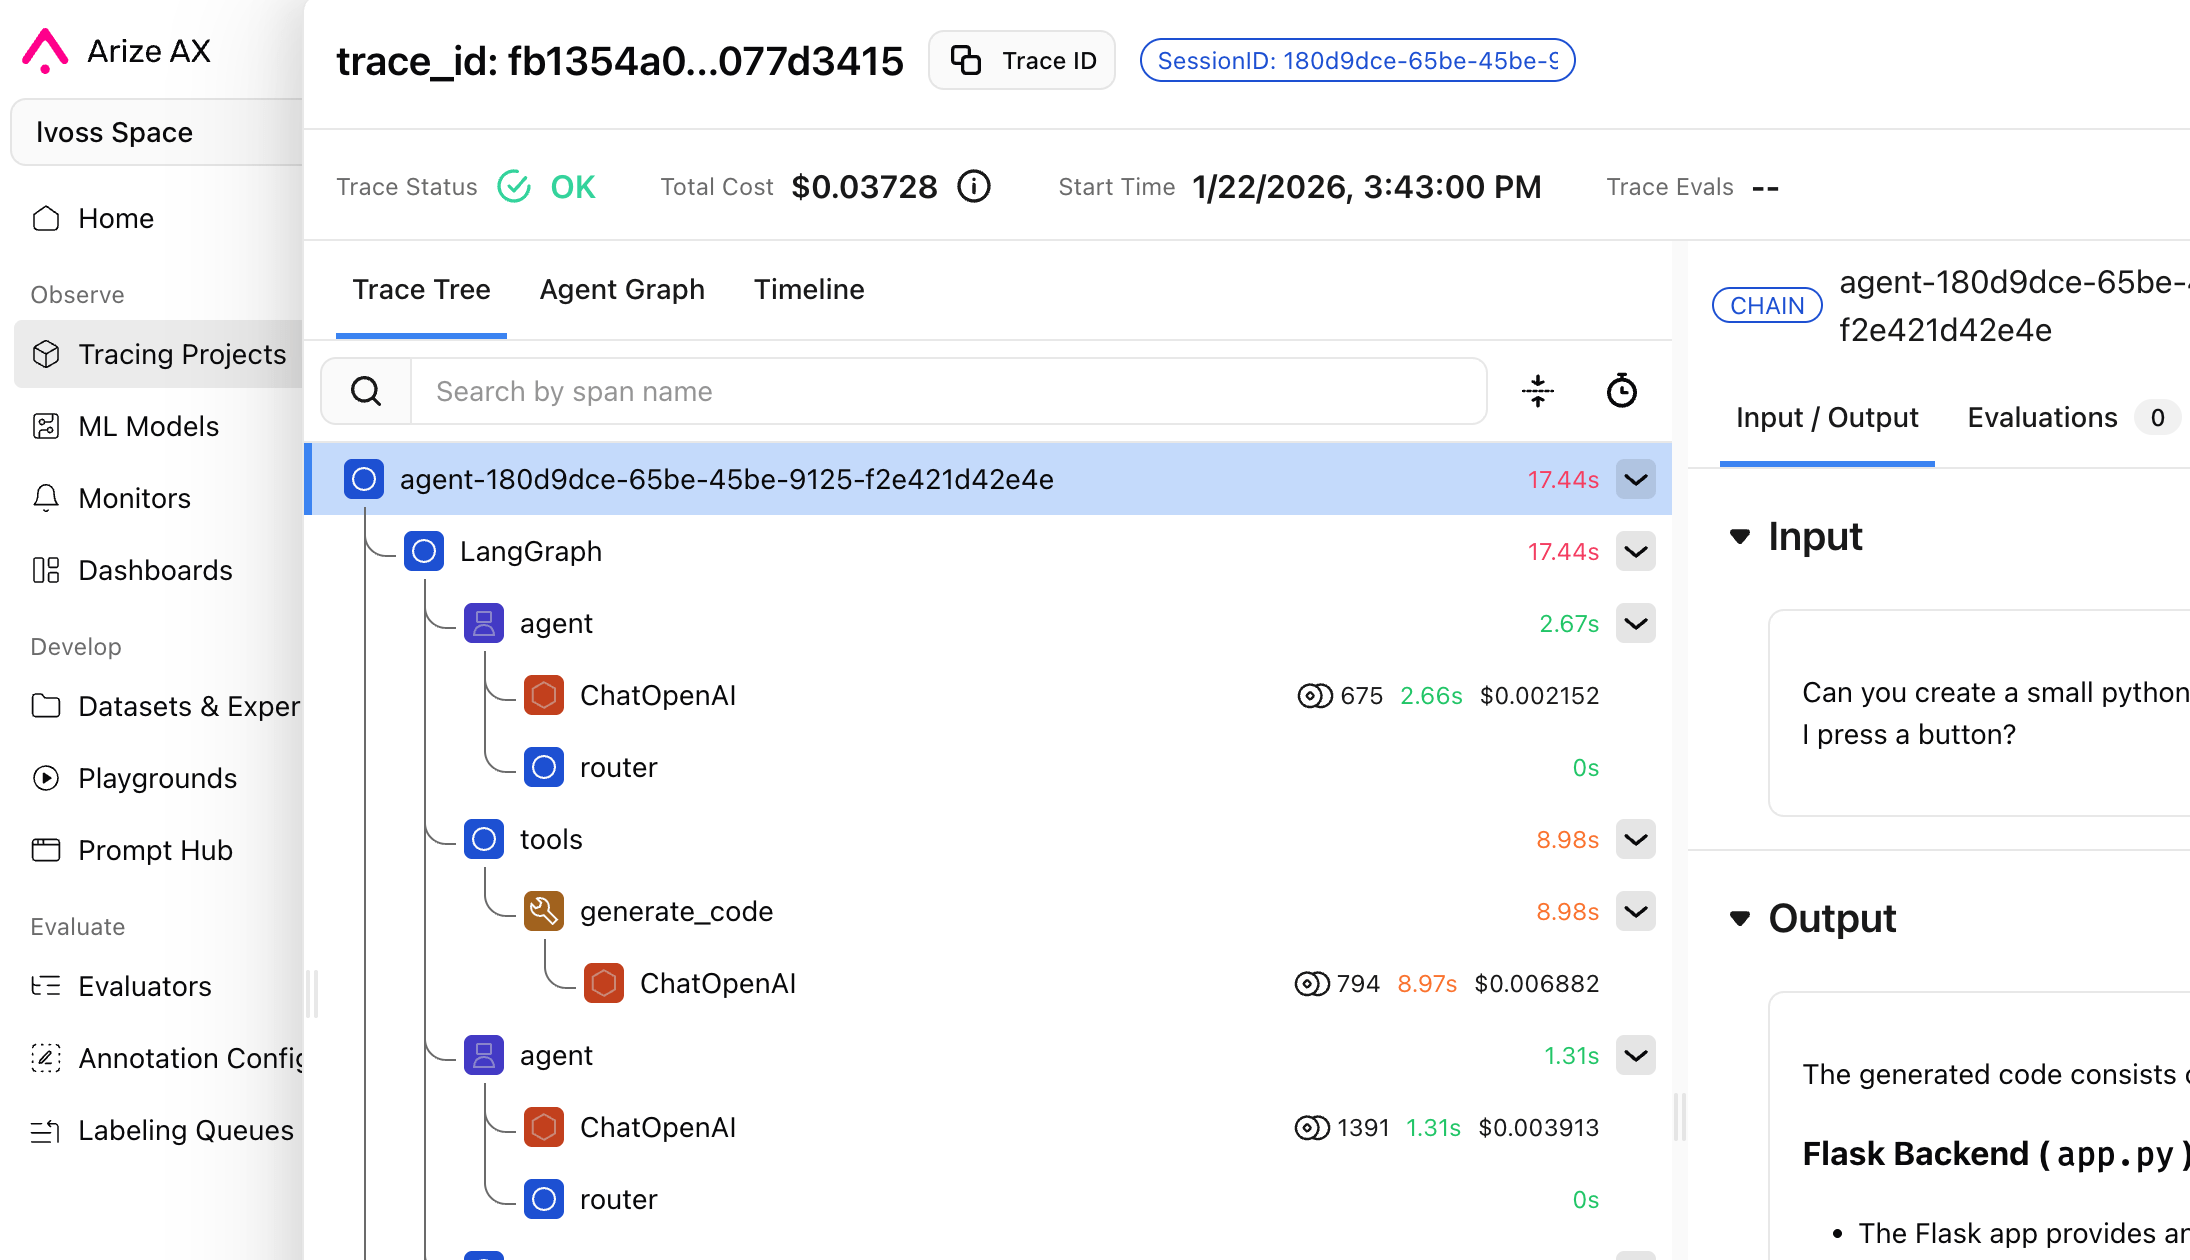Open the Evaluations tab

coord(2041,418)
